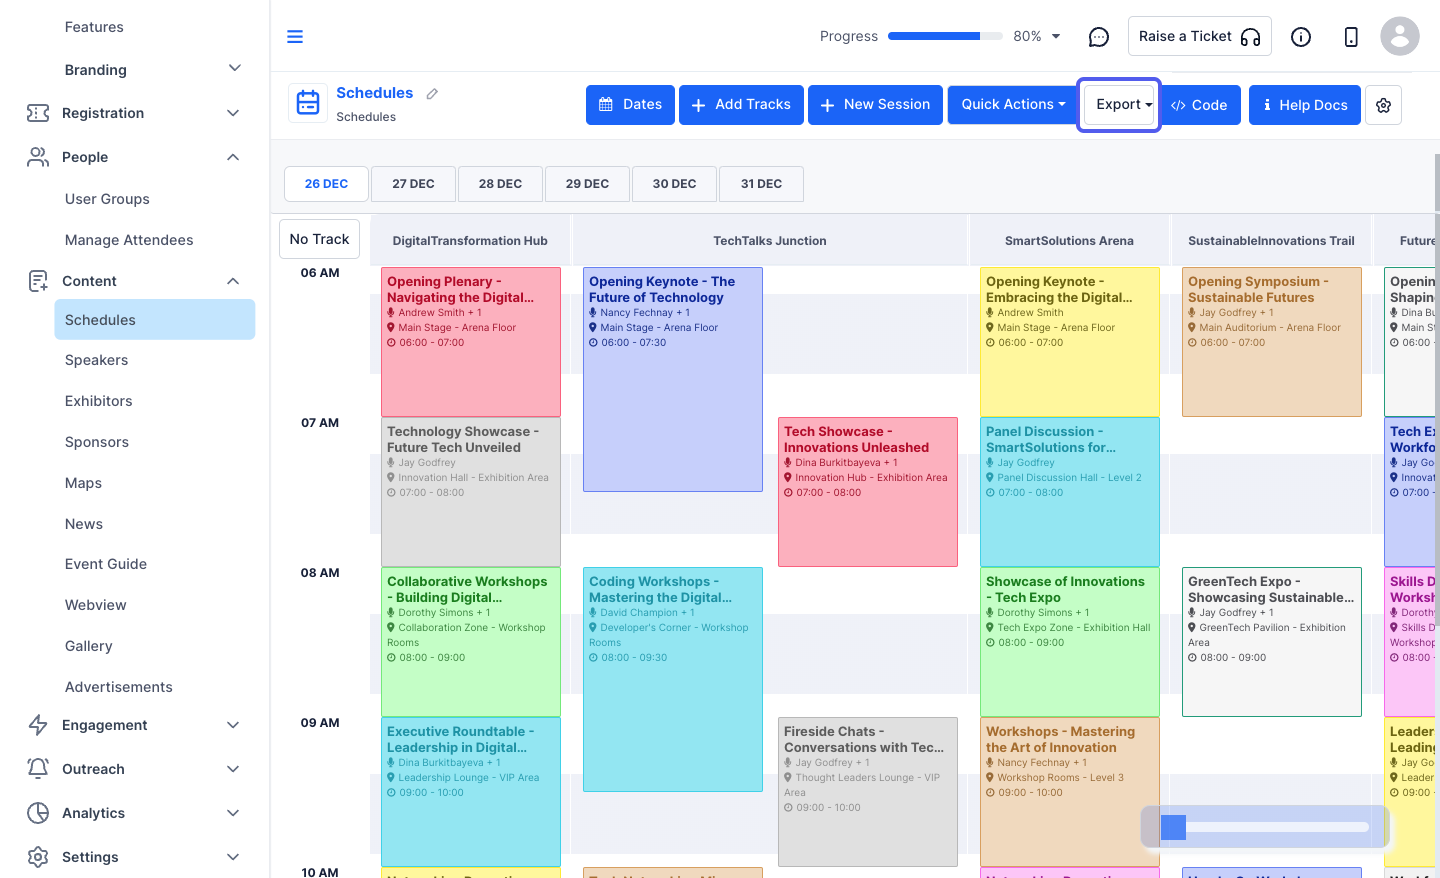Expand the Registration menu chevron
The image size is (1440, 878).
(x=233, y=113)
